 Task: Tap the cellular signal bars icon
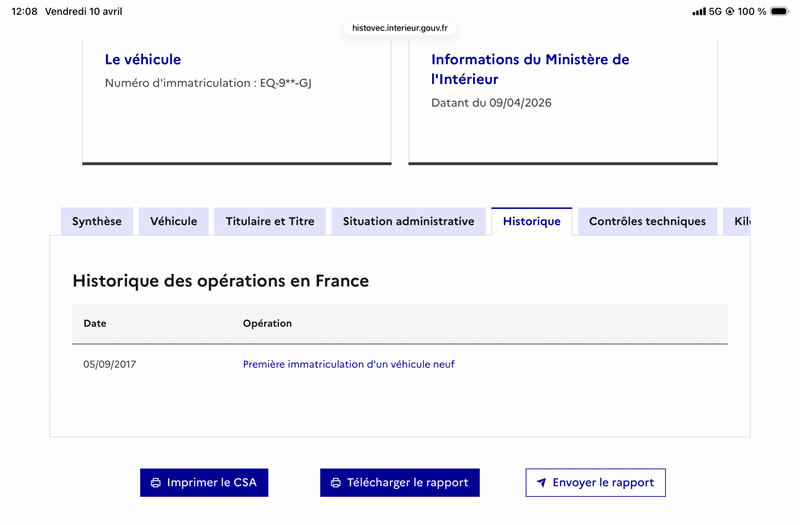click(x=699, y=11)
